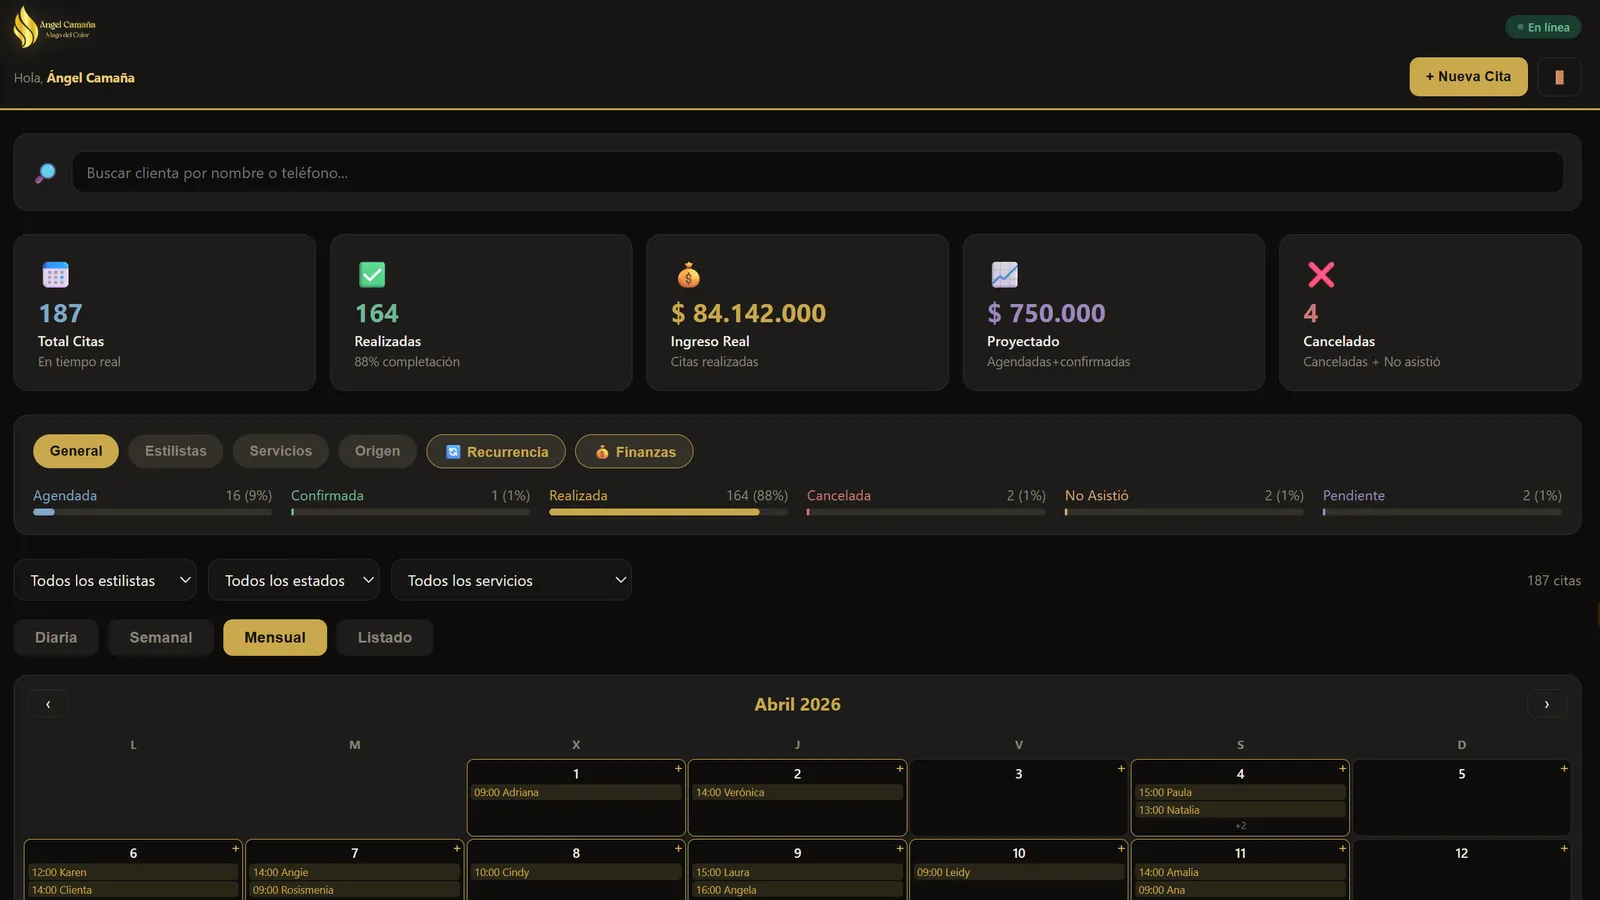Switch to Listado view
This screenshot has width=1600, height=900.
point(385,638)
